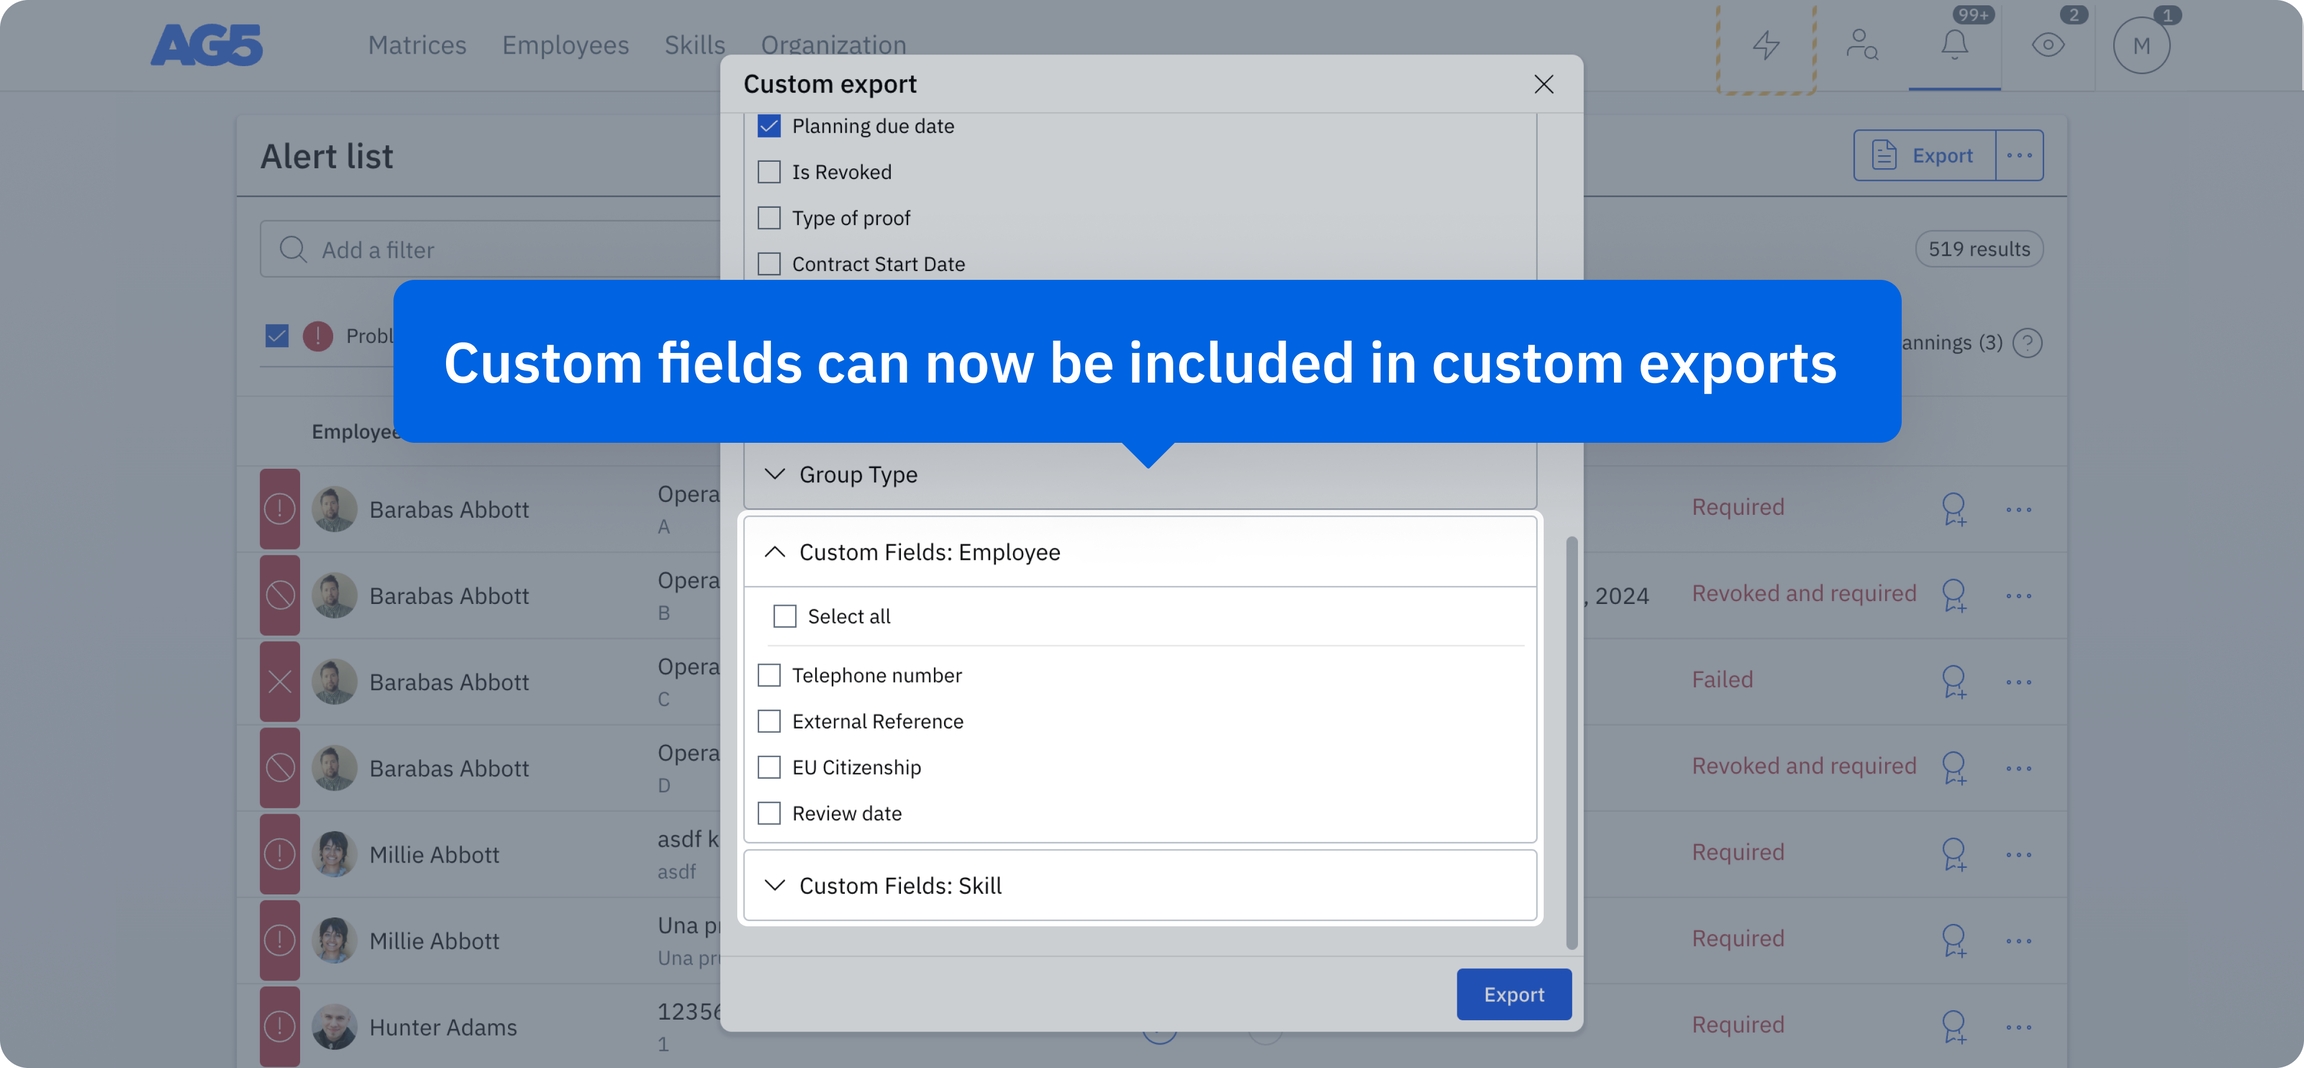This screenshot has width=2304, height=1068.
Task: Open three-dot menu next to Alert list Export
Action: [x=2019, y=155]
